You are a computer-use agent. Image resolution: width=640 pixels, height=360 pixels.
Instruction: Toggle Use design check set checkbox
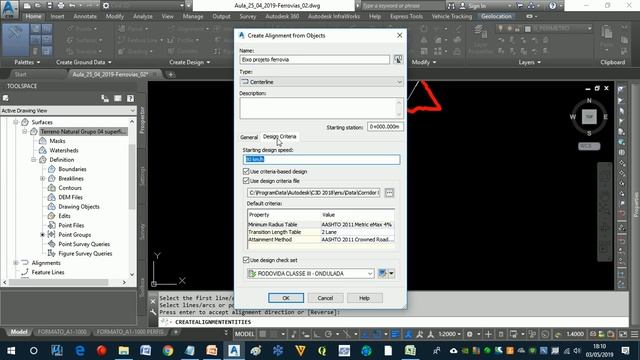[246, 260]
